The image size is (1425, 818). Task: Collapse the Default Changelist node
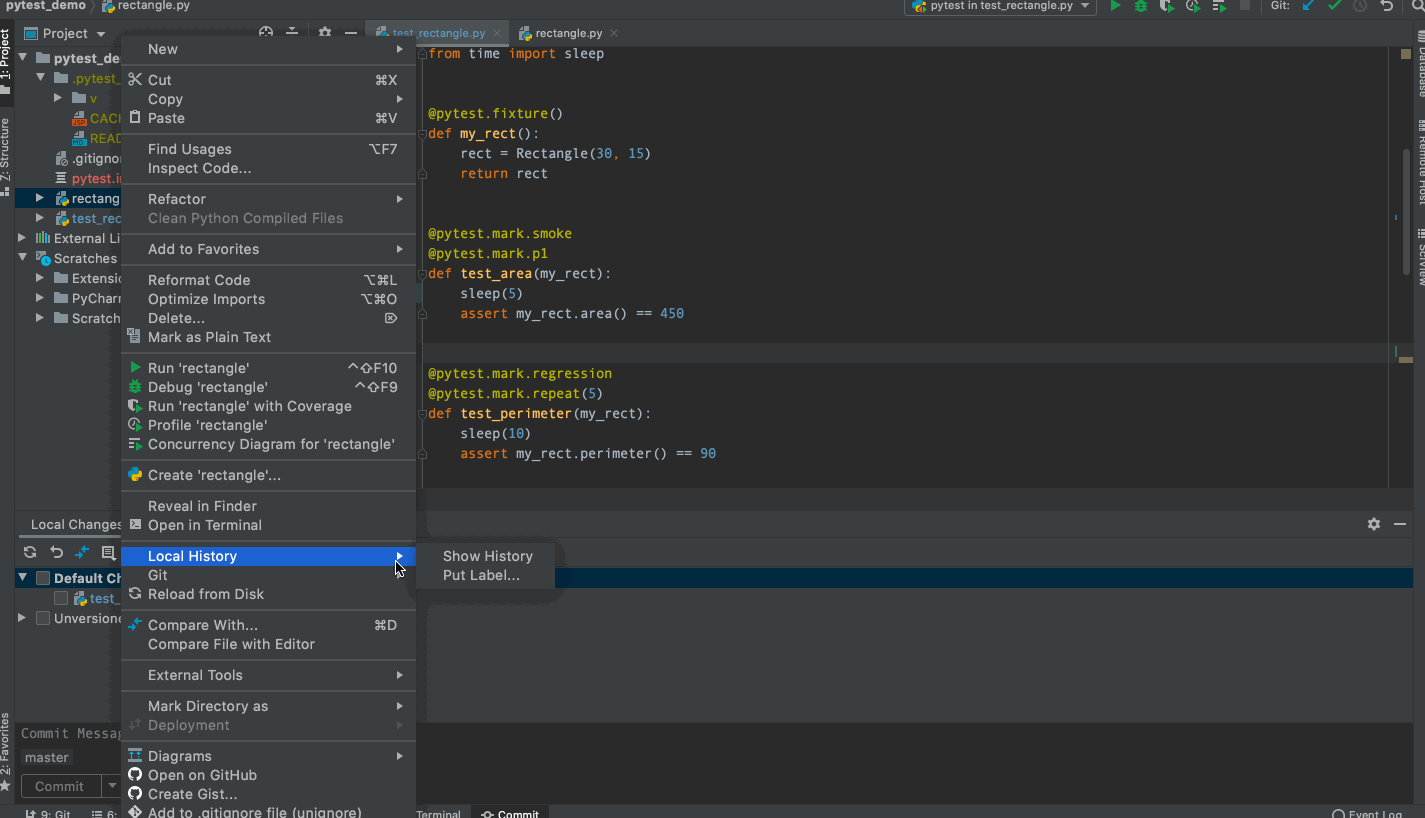(22, 578)
